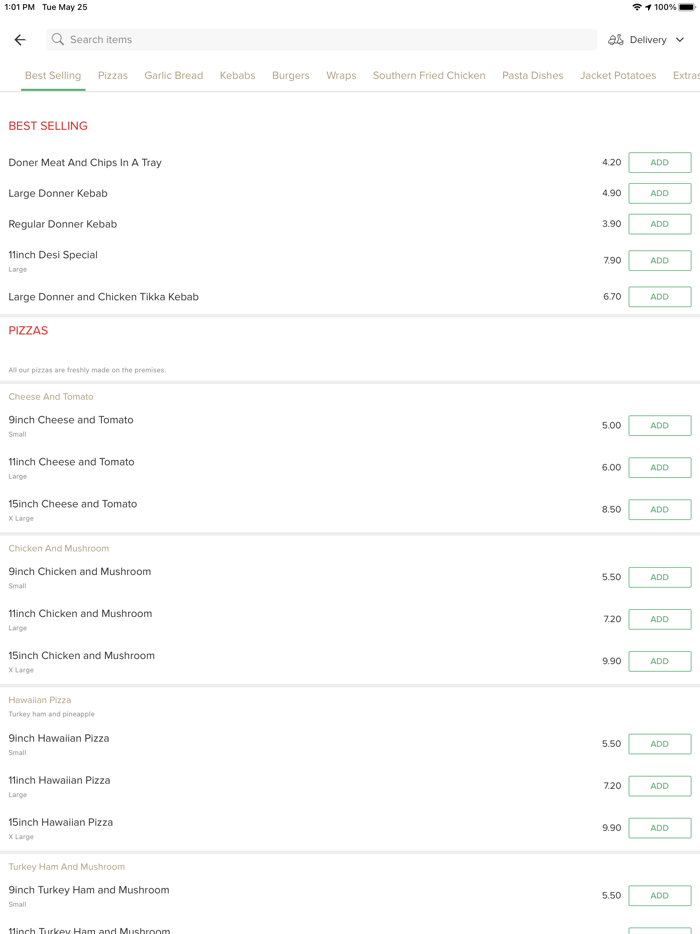
Task: Open the Delivery dropdown chevron
Action: pos(680,40)
